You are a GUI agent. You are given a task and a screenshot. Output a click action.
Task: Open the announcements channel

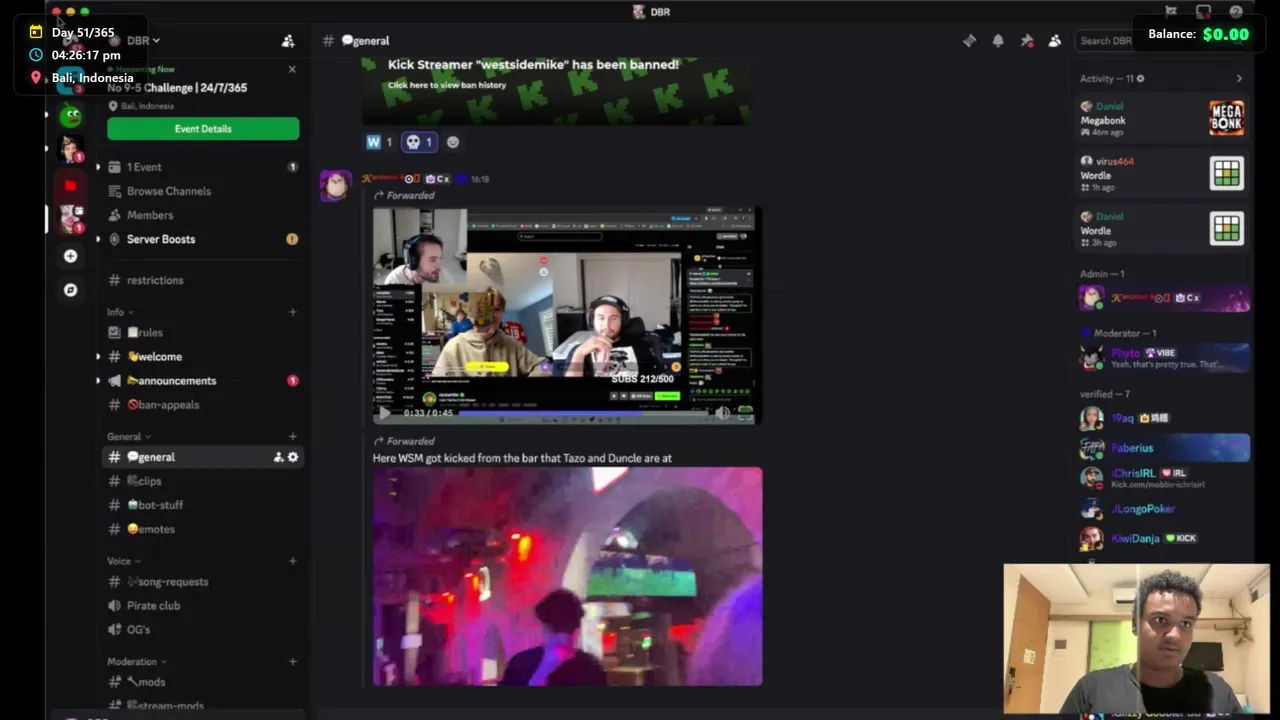[x=203, y=380]
